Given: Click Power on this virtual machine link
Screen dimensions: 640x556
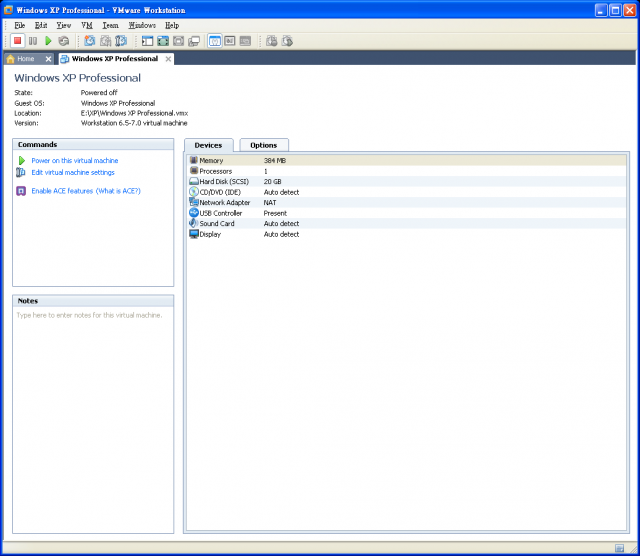Looking at the screenshot, I should 75,160.
